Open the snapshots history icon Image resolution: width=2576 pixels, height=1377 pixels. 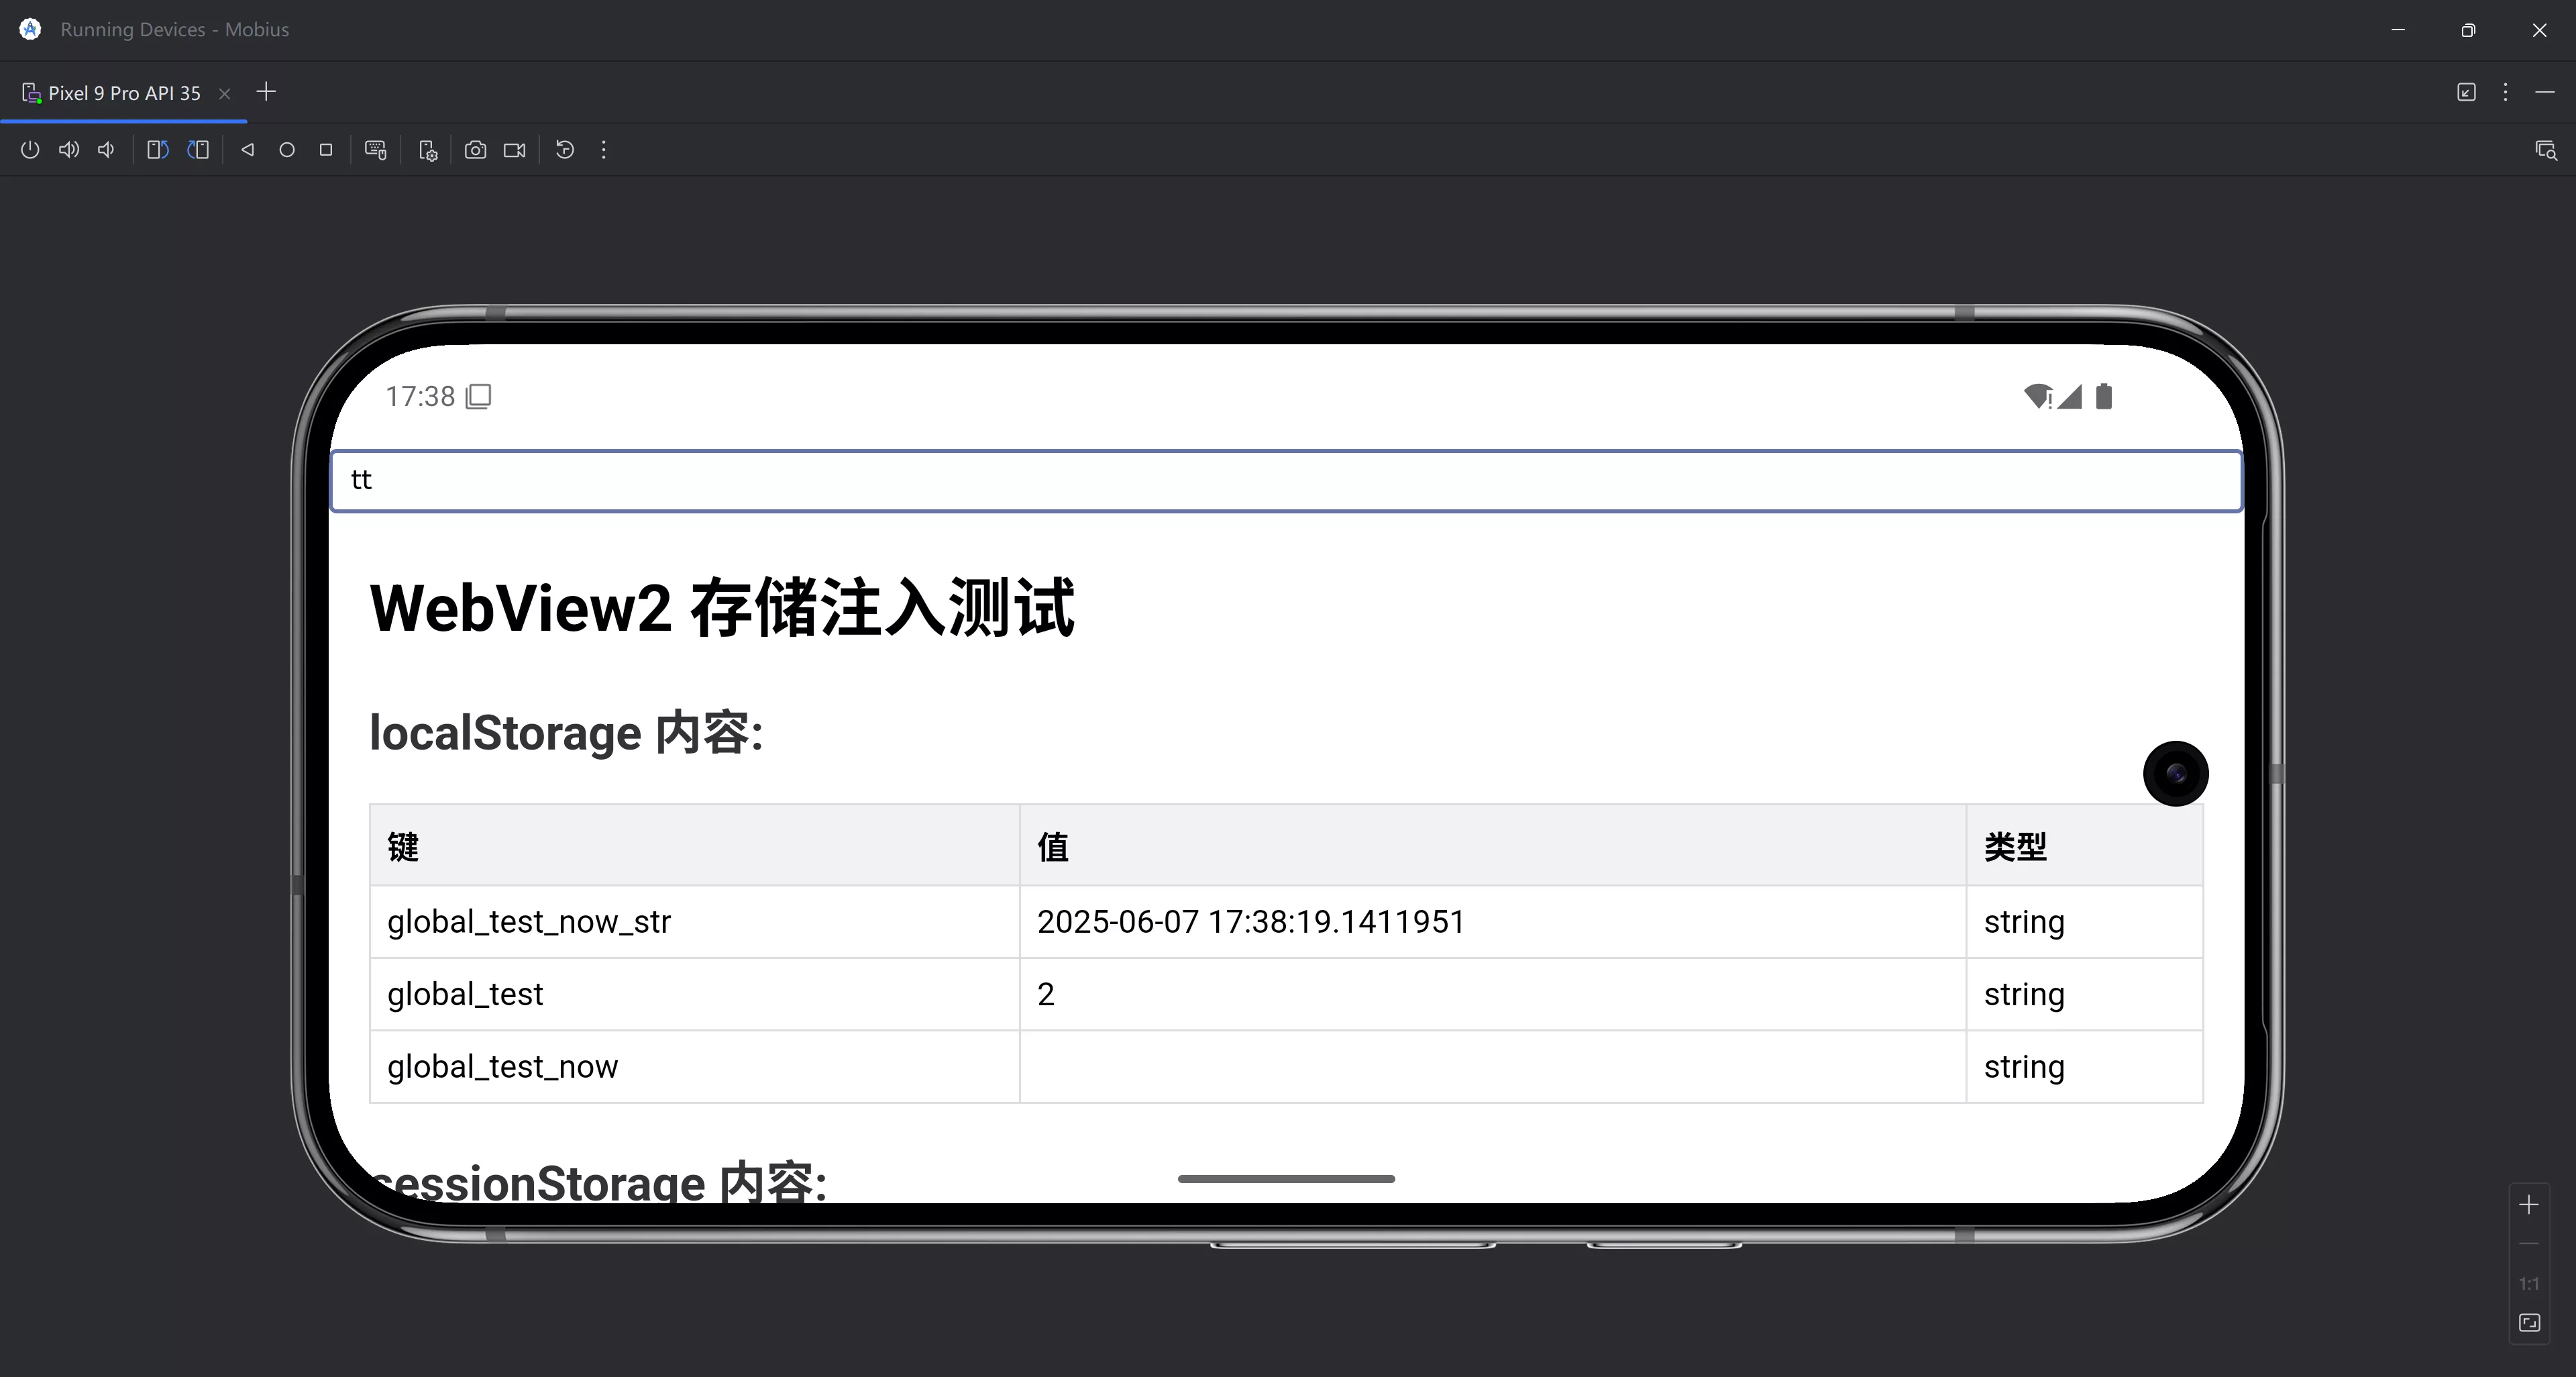[x=565, y=150]
